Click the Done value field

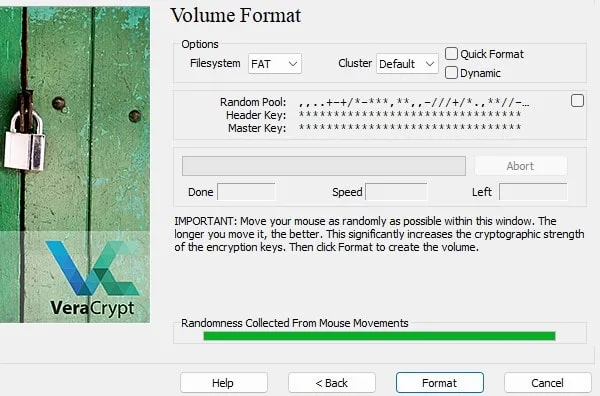pos(246,192)
